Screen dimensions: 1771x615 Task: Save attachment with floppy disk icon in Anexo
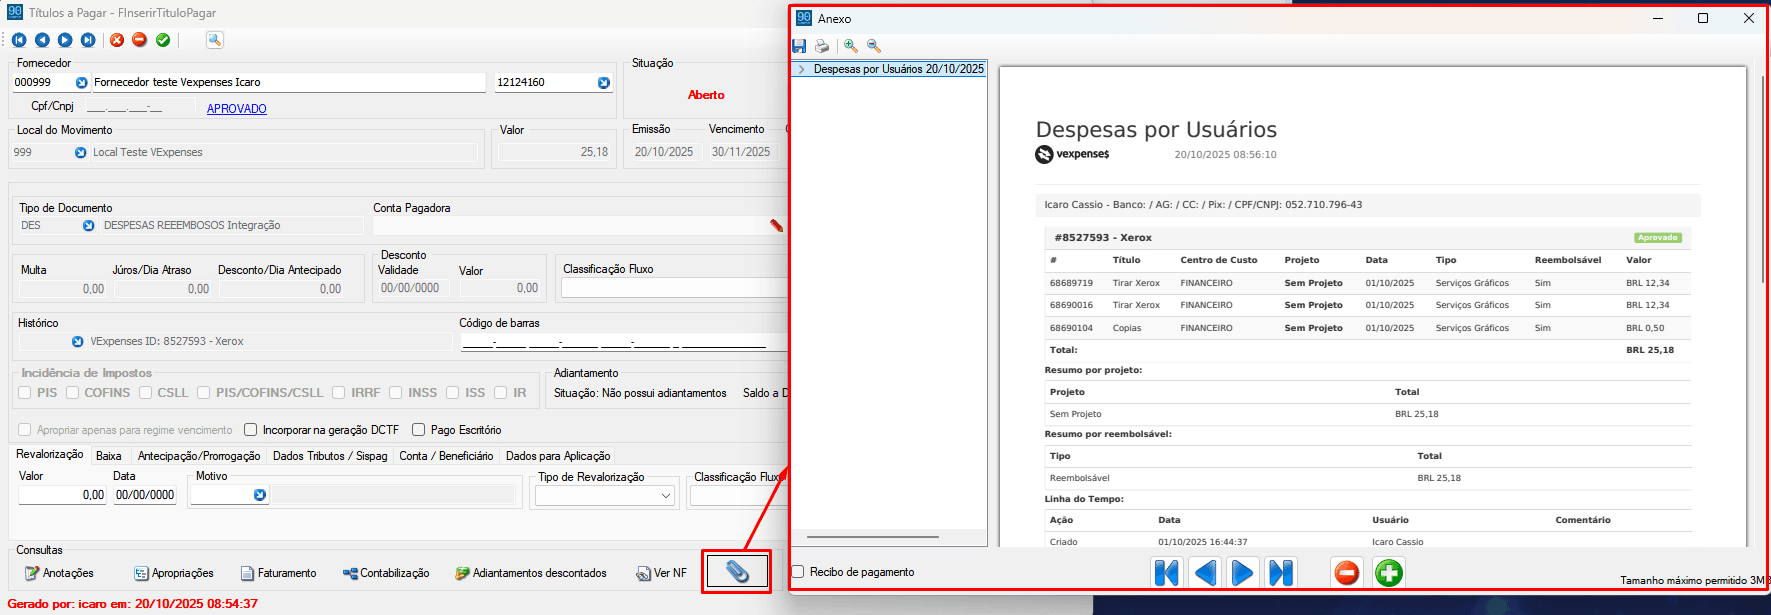(799, 46)
